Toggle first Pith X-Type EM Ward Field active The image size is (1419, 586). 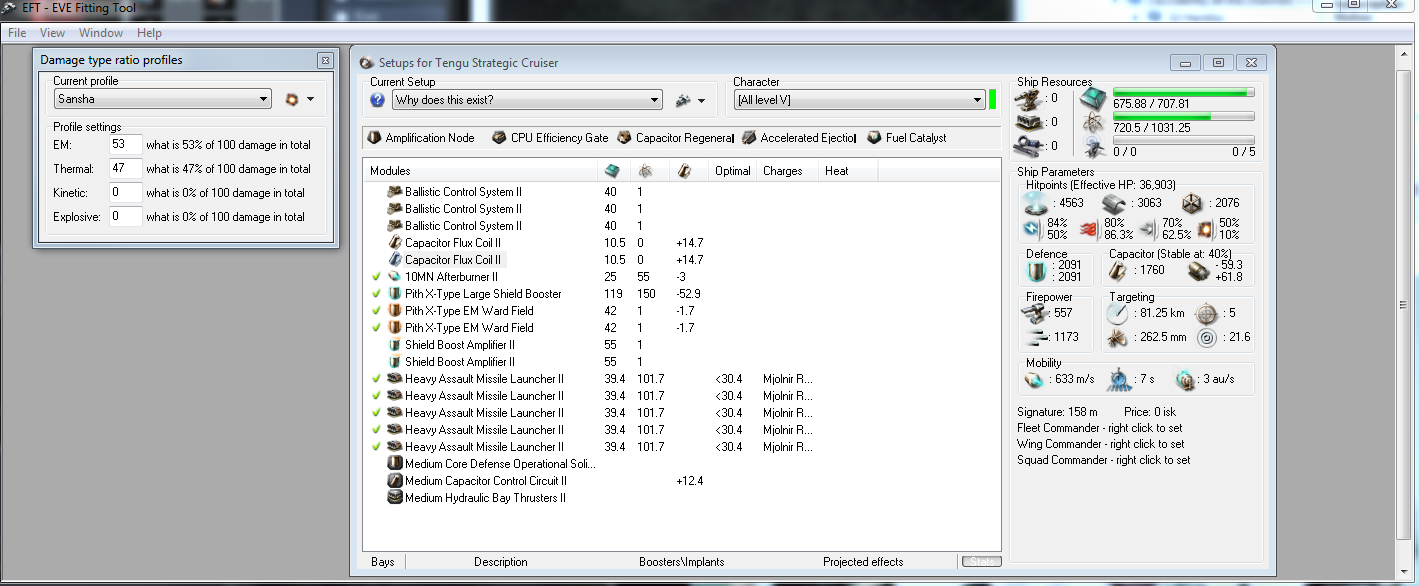point(375,311)
